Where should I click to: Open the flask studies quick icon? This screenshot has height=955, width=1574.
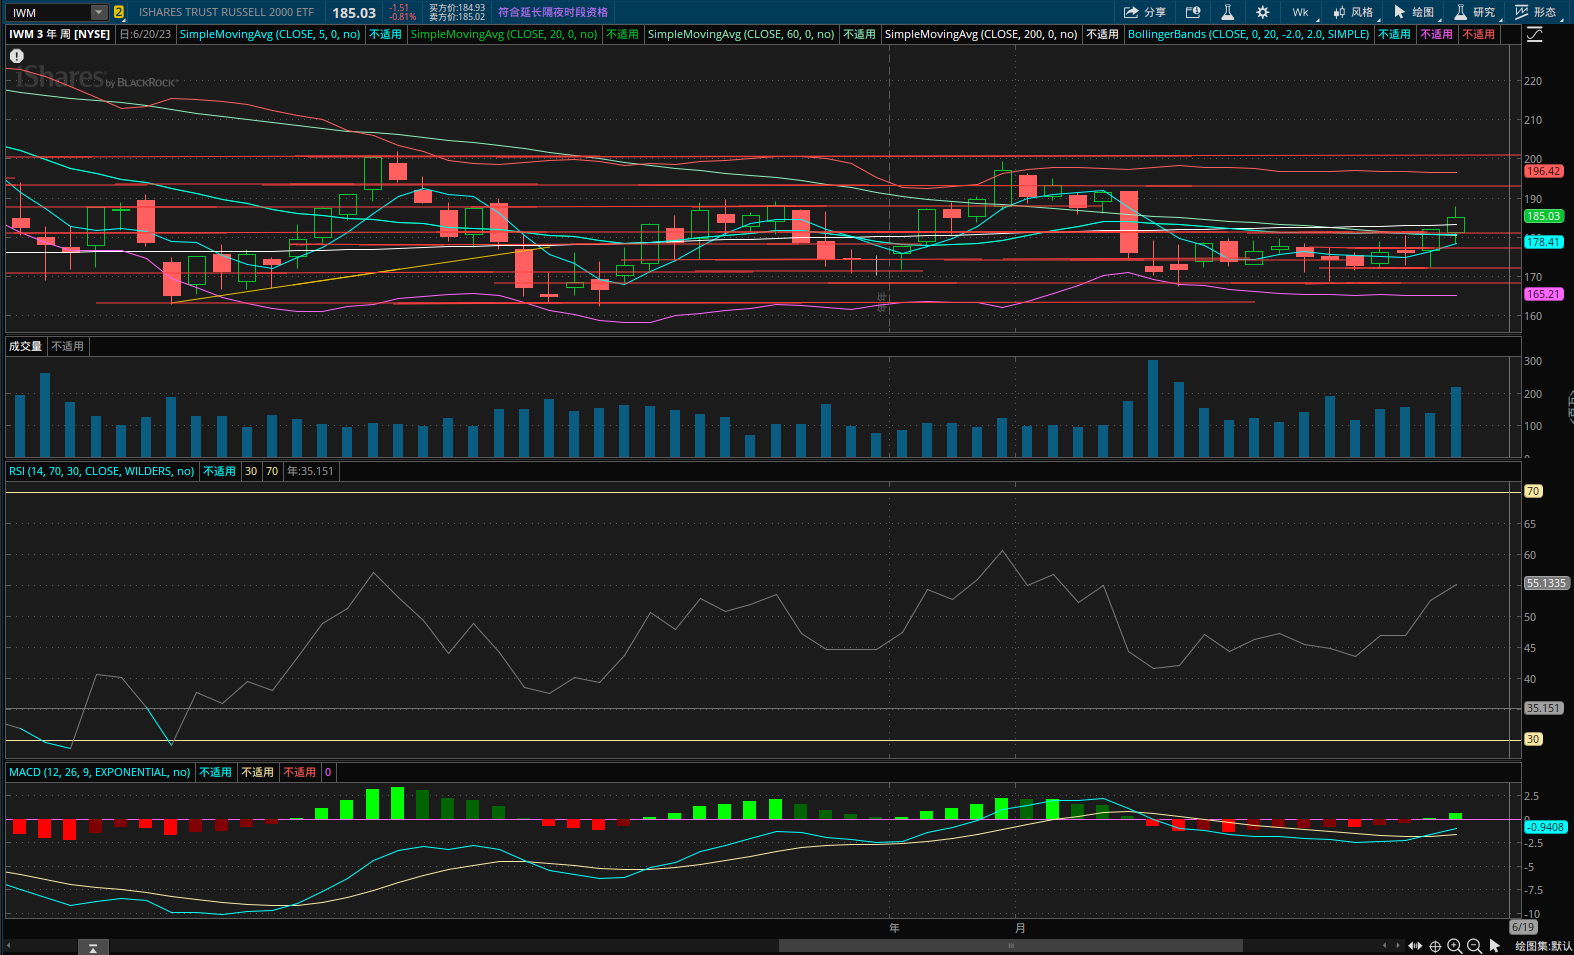click(1227, 12)
